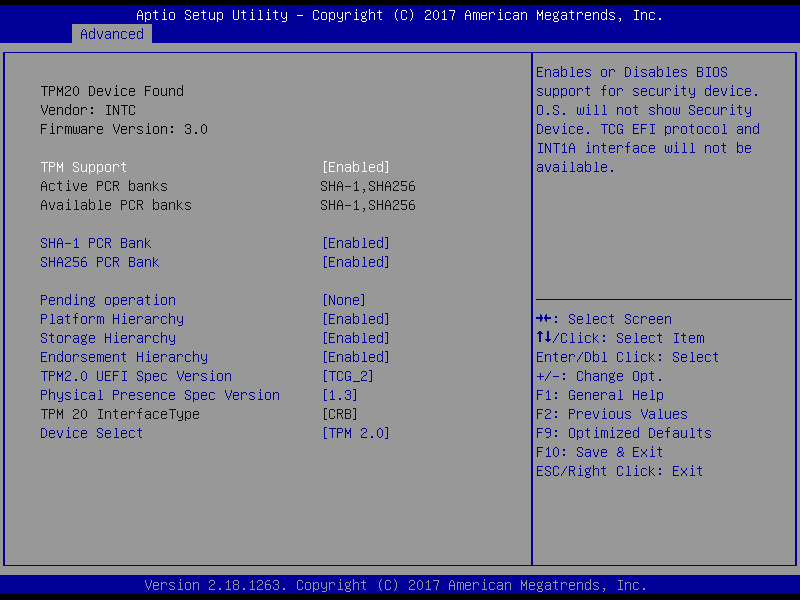Screen dimensions: 800x600
Task: Change Endorsement Hierarchy Enabled value
Action: tap(355, 357)
